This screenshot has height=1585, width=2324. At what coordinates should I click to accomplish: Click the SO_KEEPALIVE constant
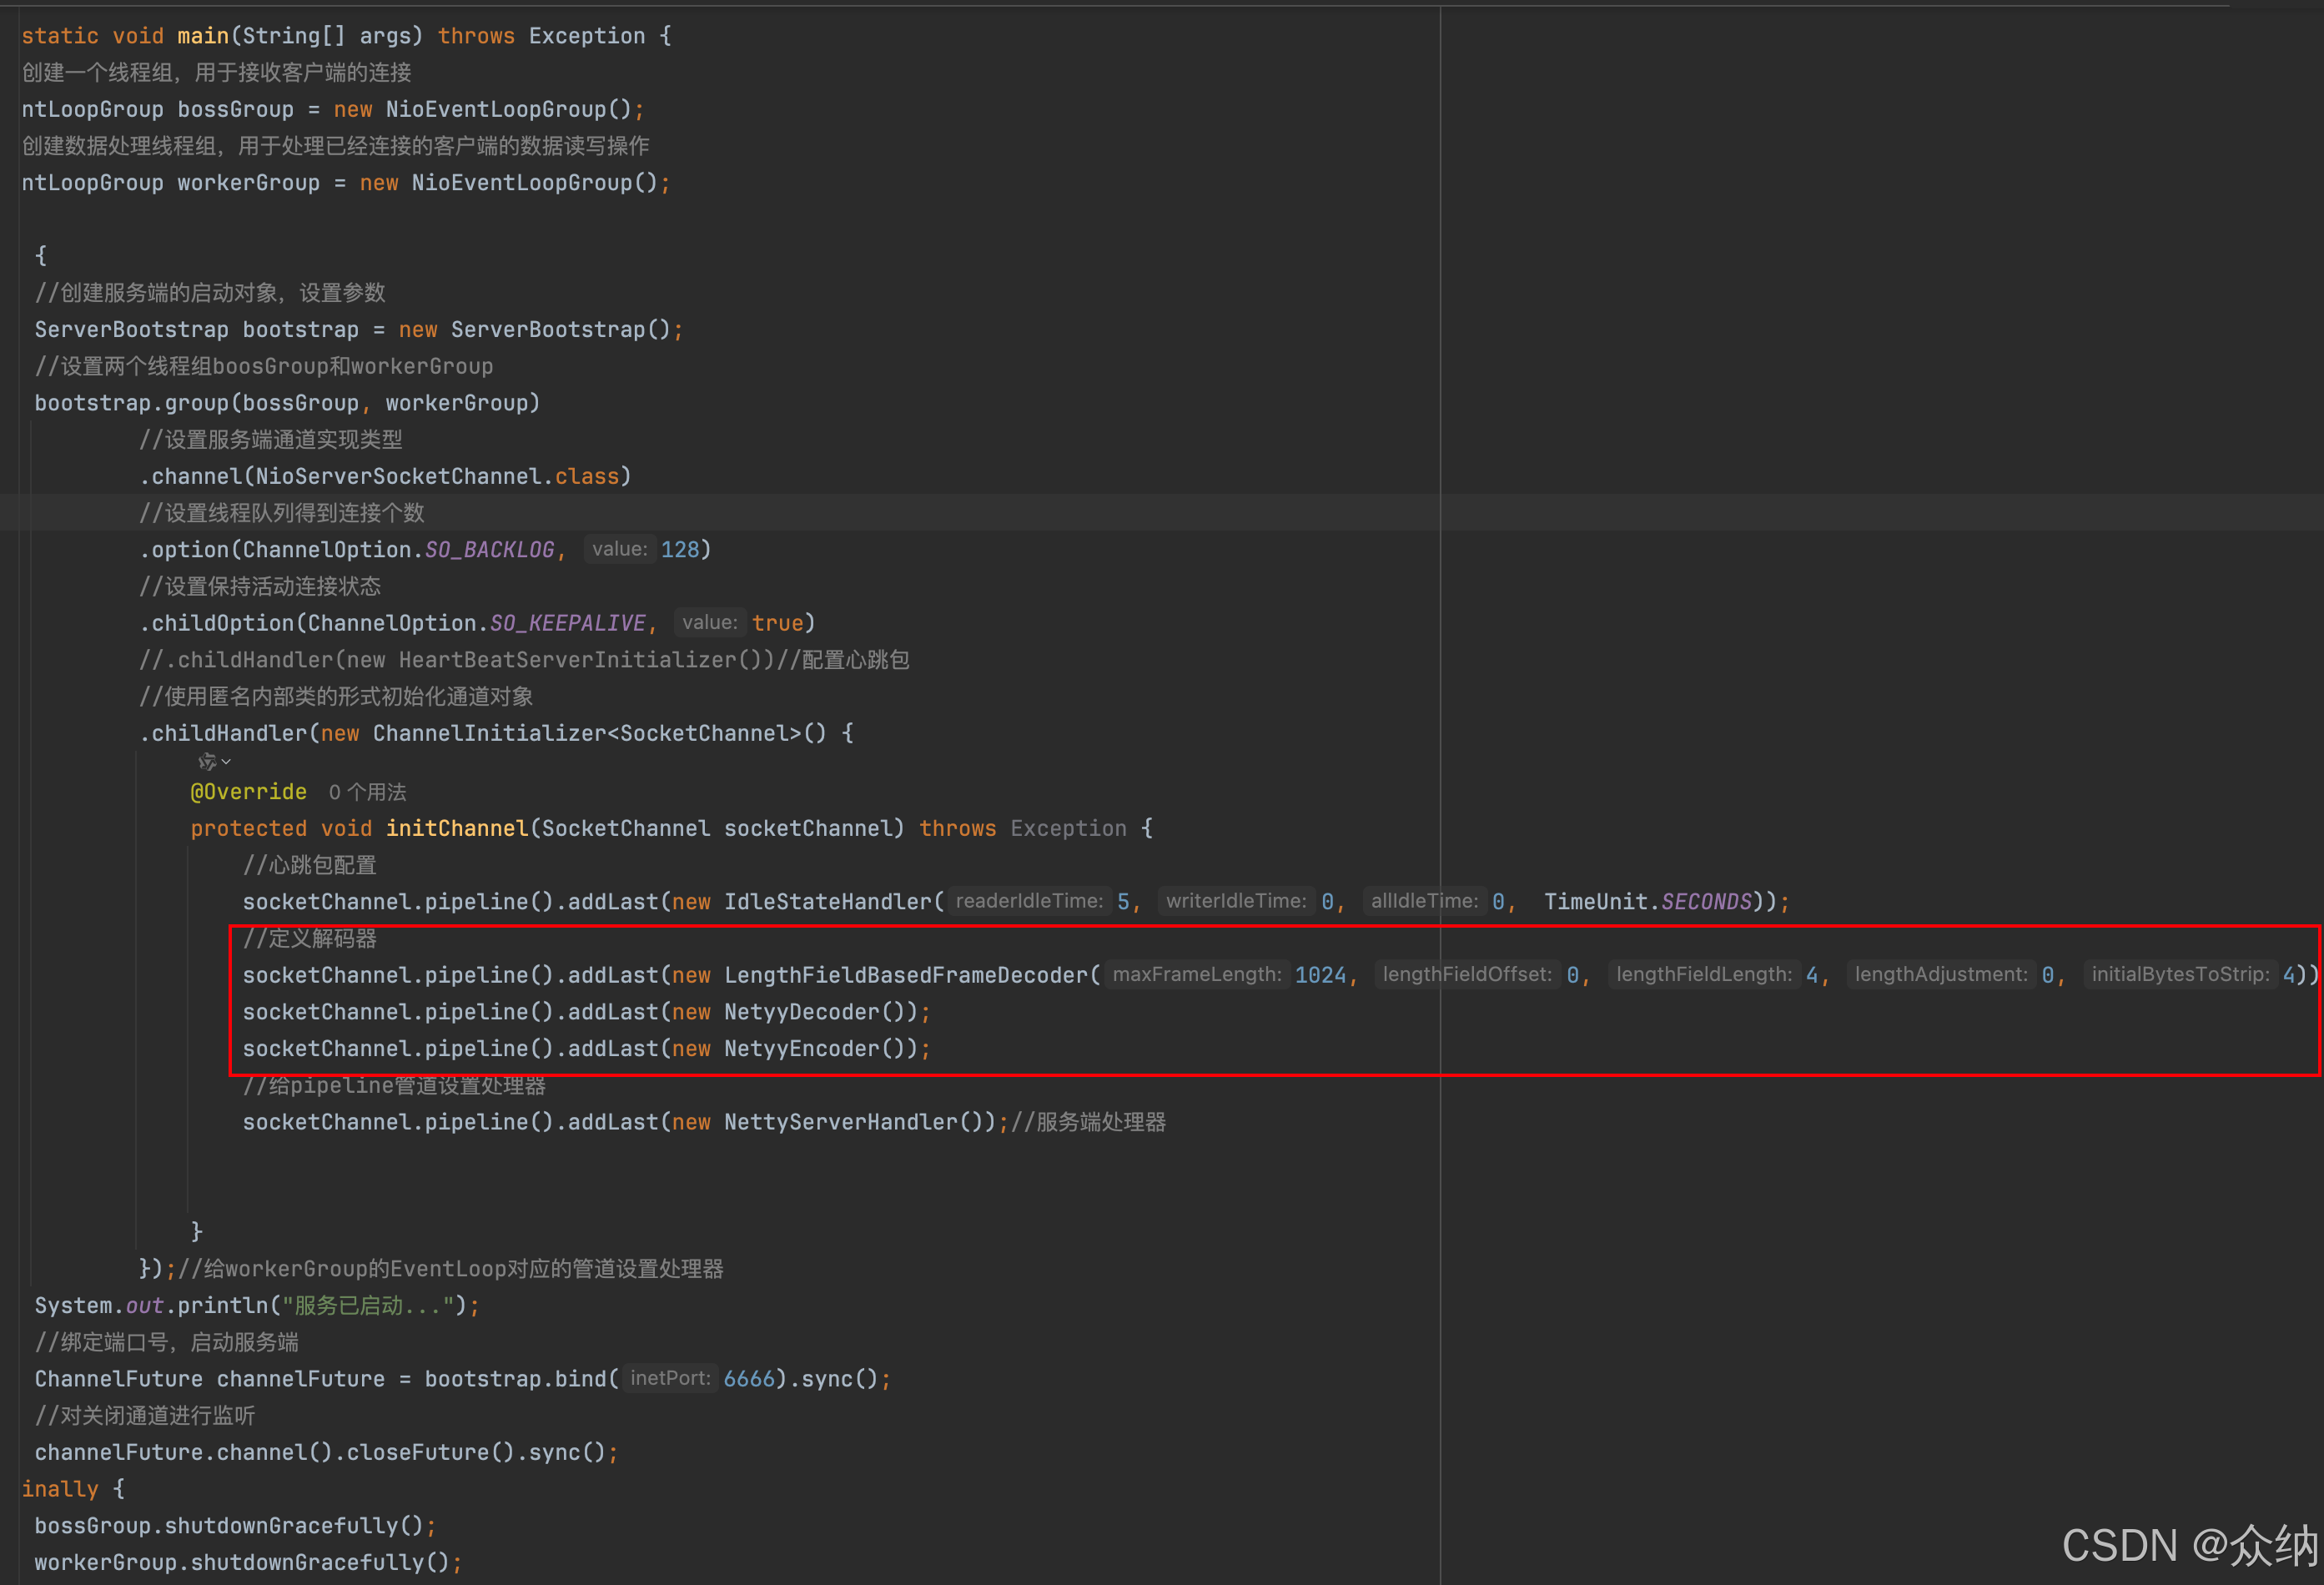[x=567, y=623]
